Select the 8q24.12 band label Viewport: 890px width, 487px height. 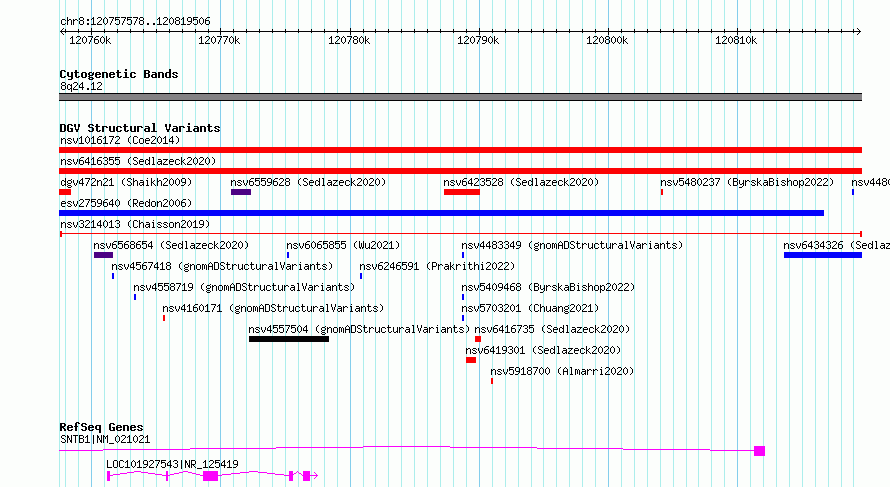[x=81, y=86]
